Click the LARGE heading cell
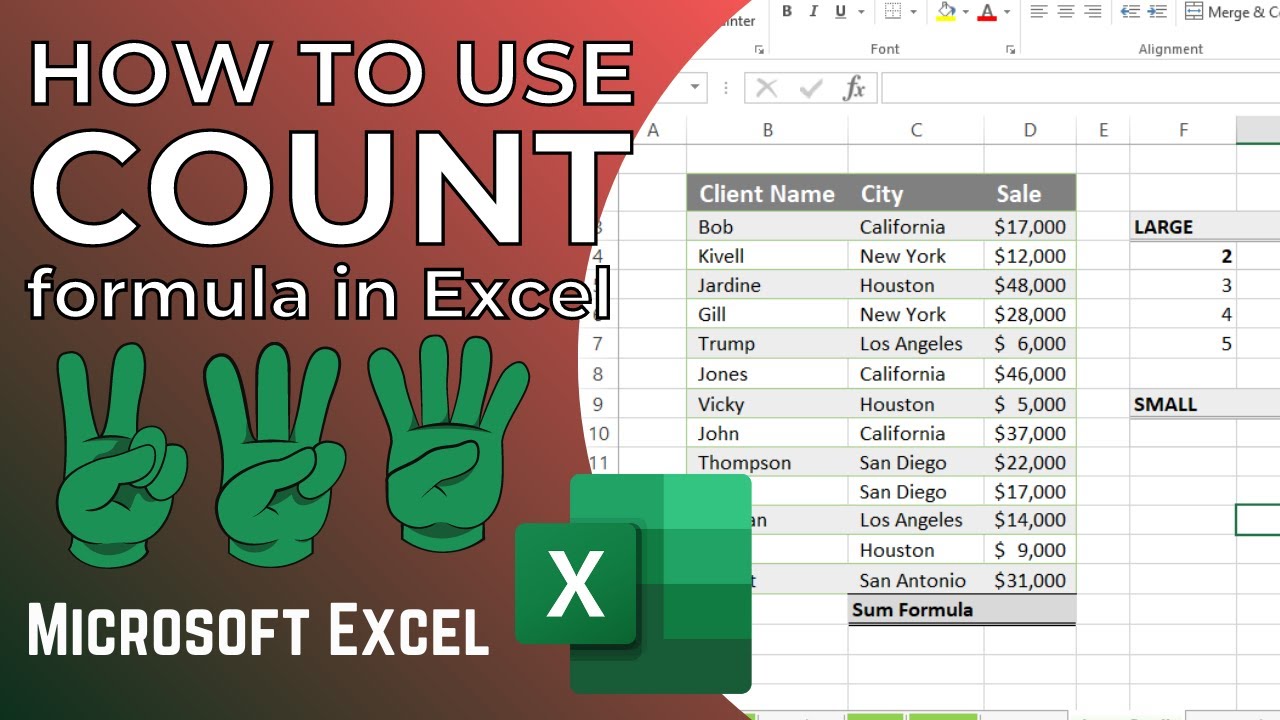The width and height of the screenshot is (1280, 720). 1183,227
